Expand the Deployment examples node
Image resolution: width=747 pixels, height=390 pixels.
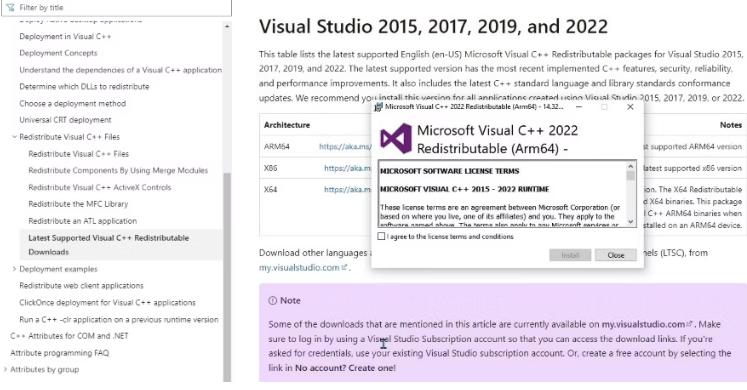14,269
